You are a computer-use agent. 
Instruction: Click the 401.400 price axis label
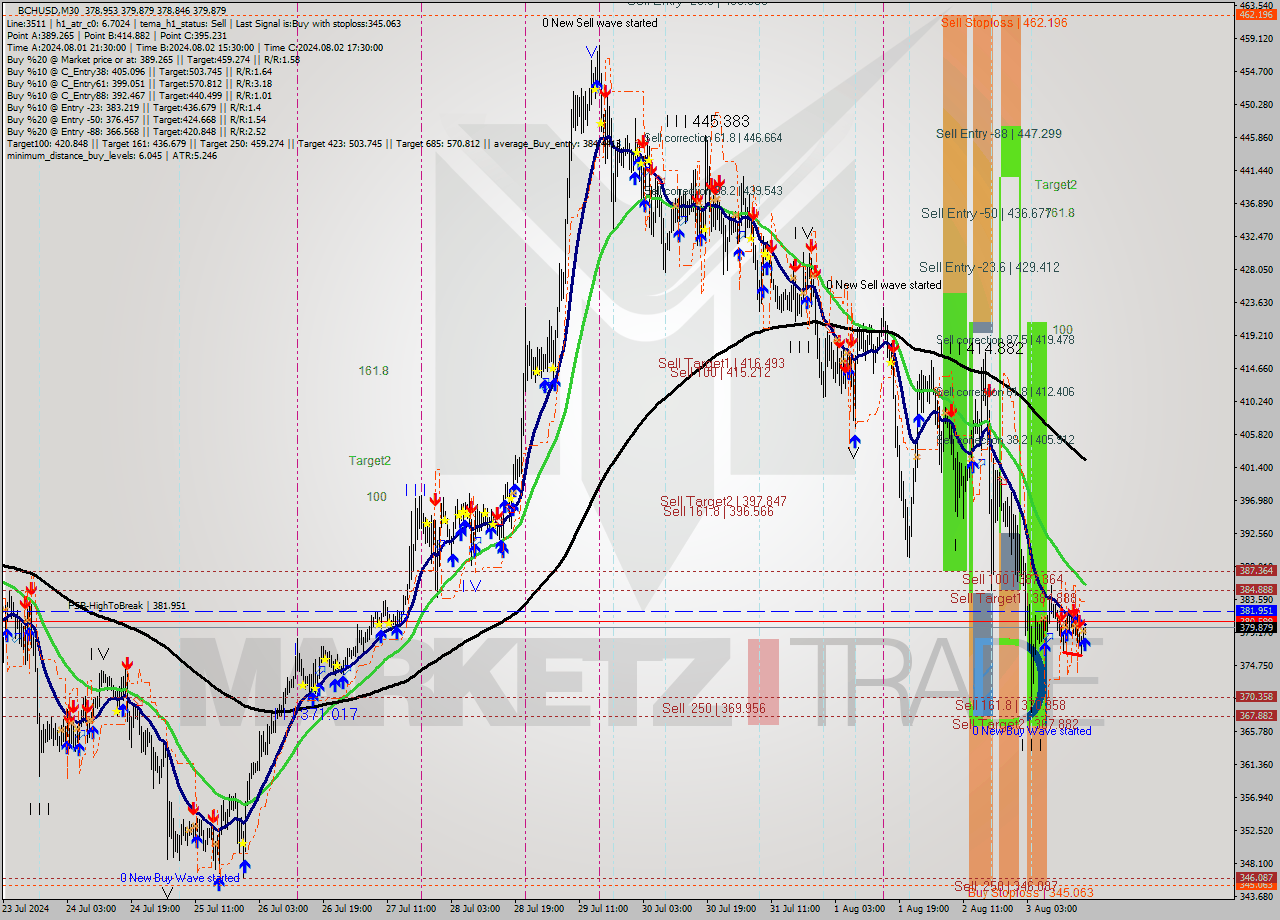tap(1257, 467)
